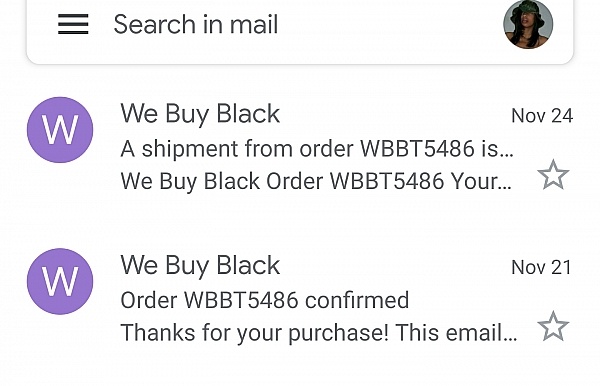Click the purple W icon beside the order confirmation
The image size is (600, 386).
point(60,282)
